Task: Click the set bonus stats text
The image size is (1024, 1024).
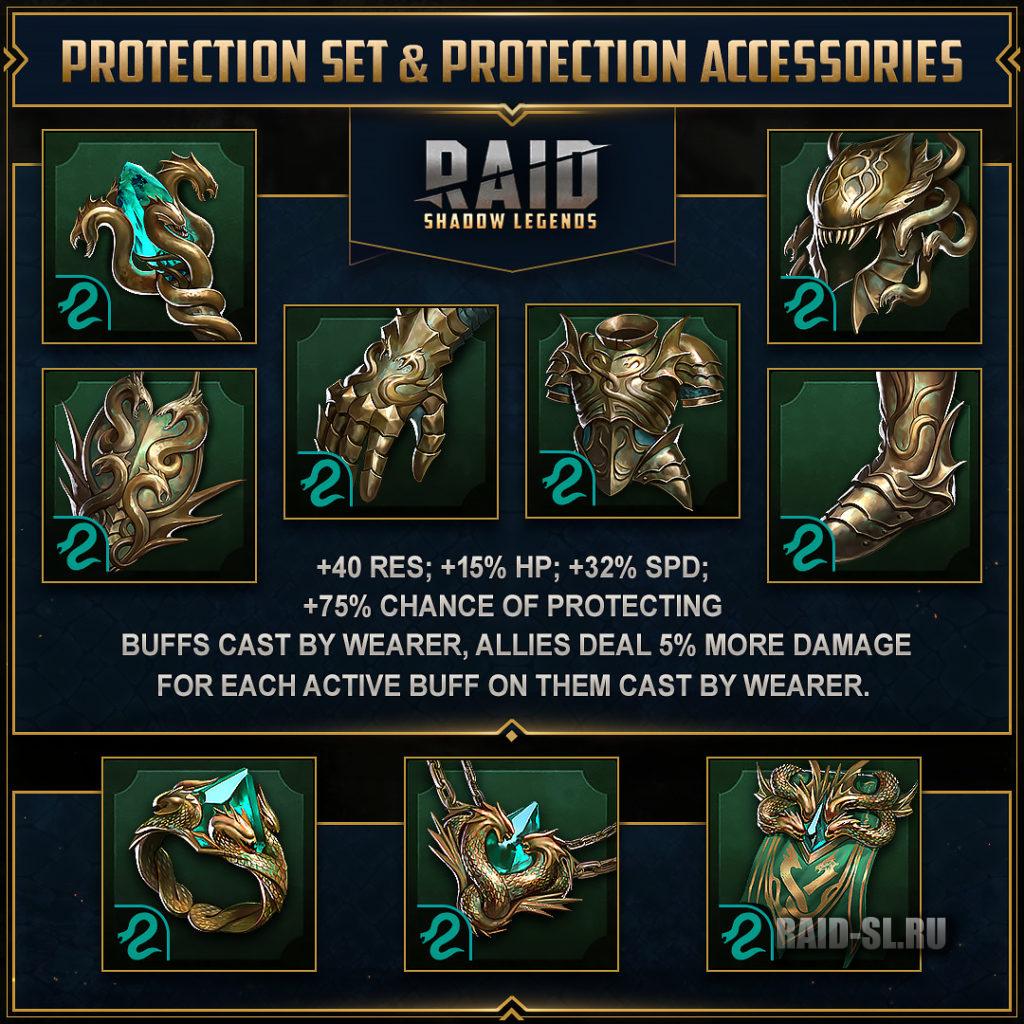Action: 515,626
